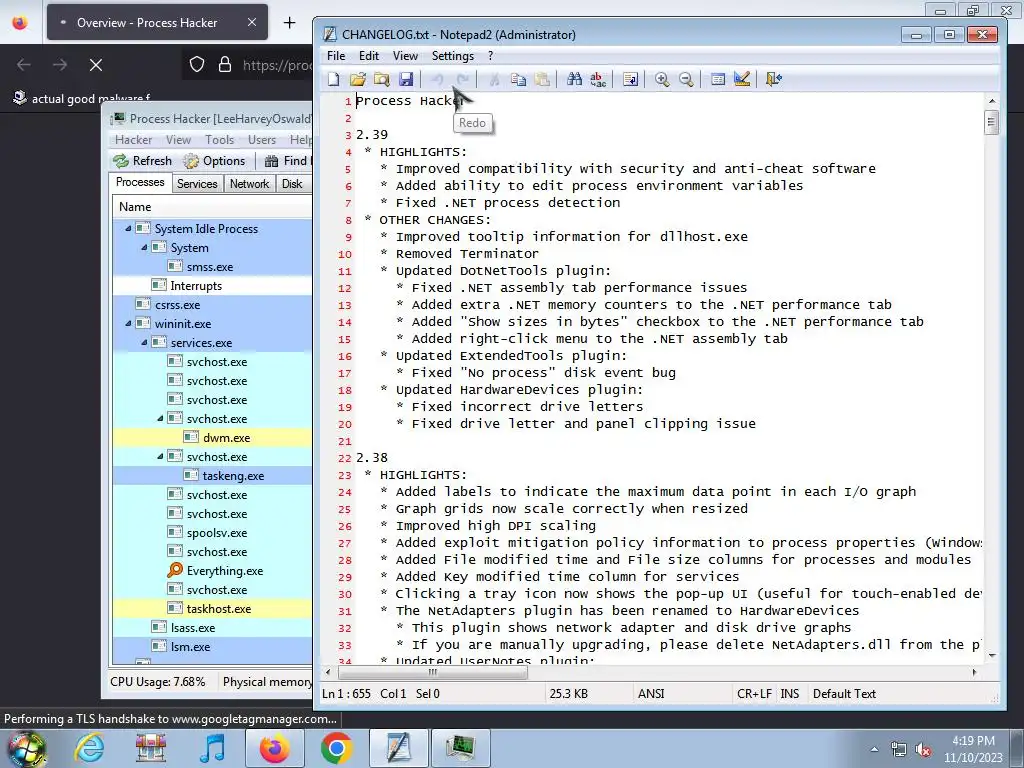Open Google Chrome from the taskbar
This screenshot has height=768, width=1024.
click(336, 748)
